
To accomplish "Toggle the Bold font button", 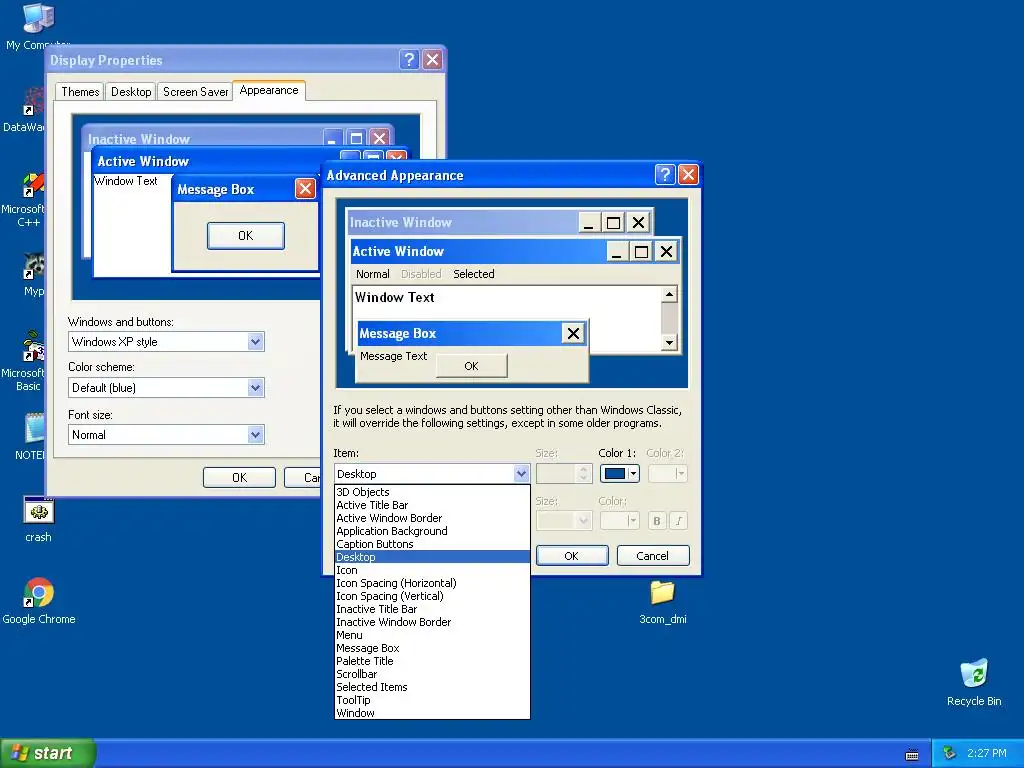I will pyautogui.click(x=657, y=520).
